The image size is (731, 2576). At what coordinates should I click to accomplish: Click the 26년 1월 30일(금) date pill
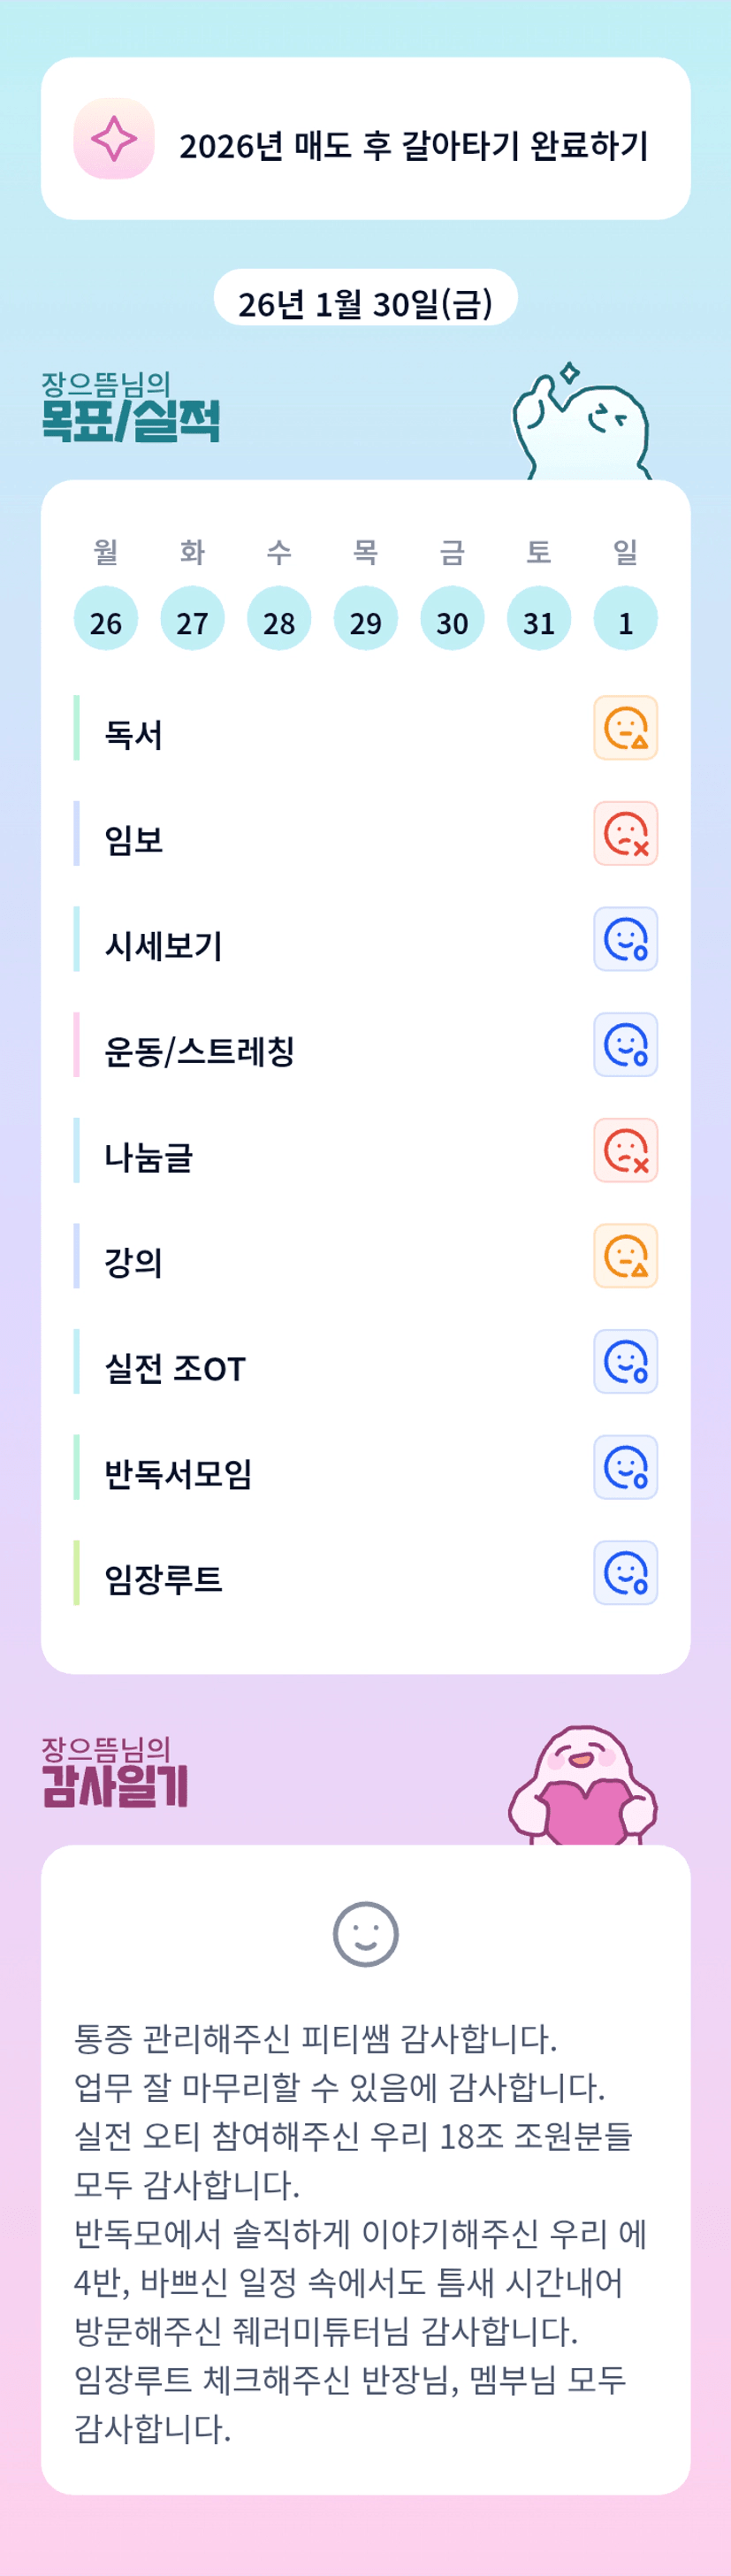(x=365, y=300)
